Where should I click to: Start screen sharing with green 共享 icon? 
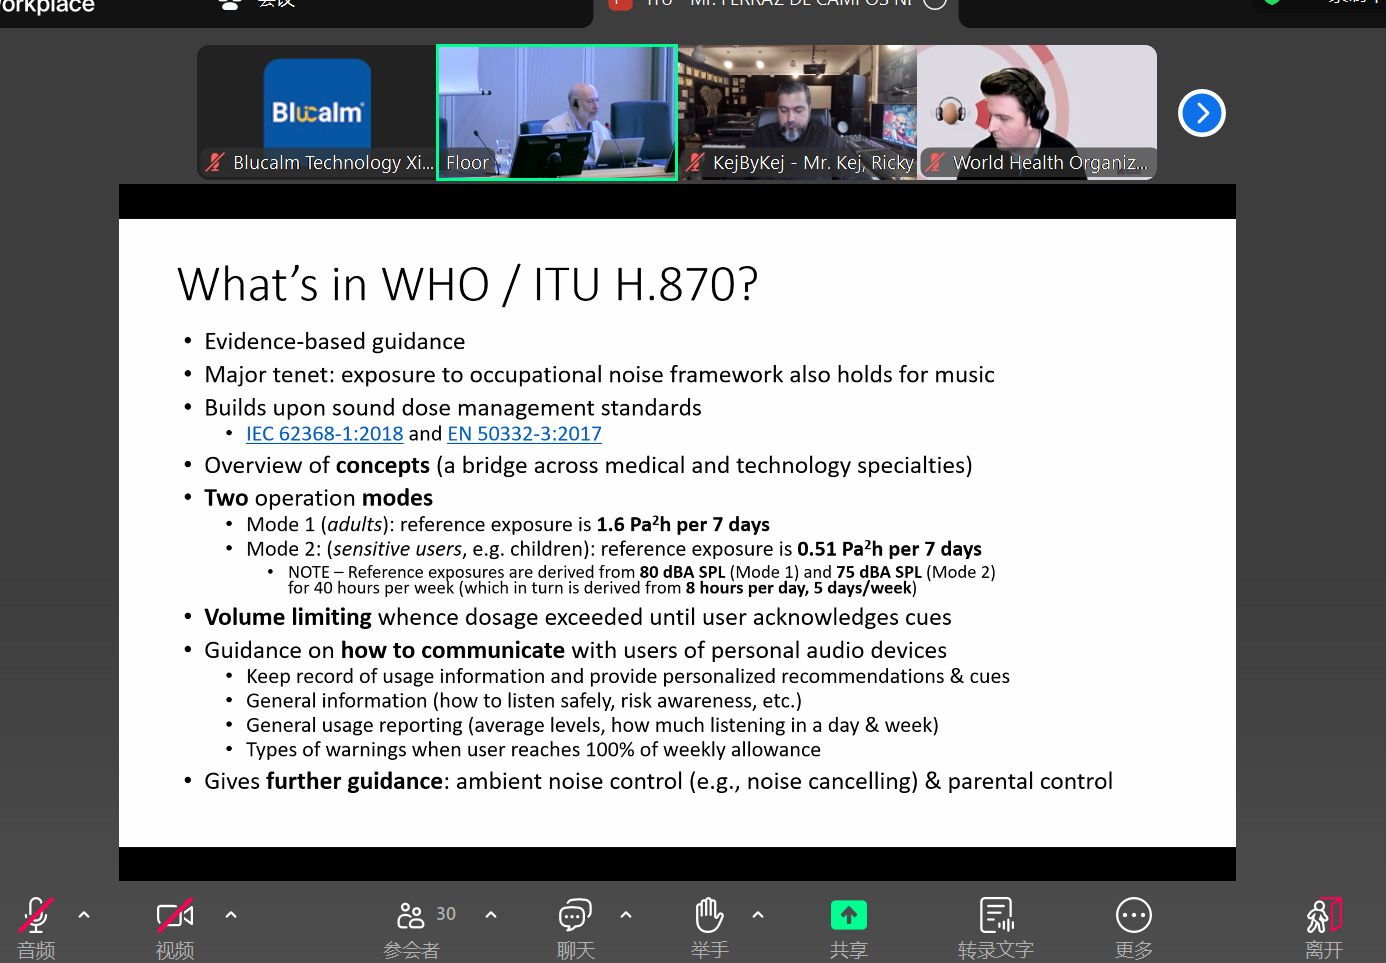click(848, 916)
